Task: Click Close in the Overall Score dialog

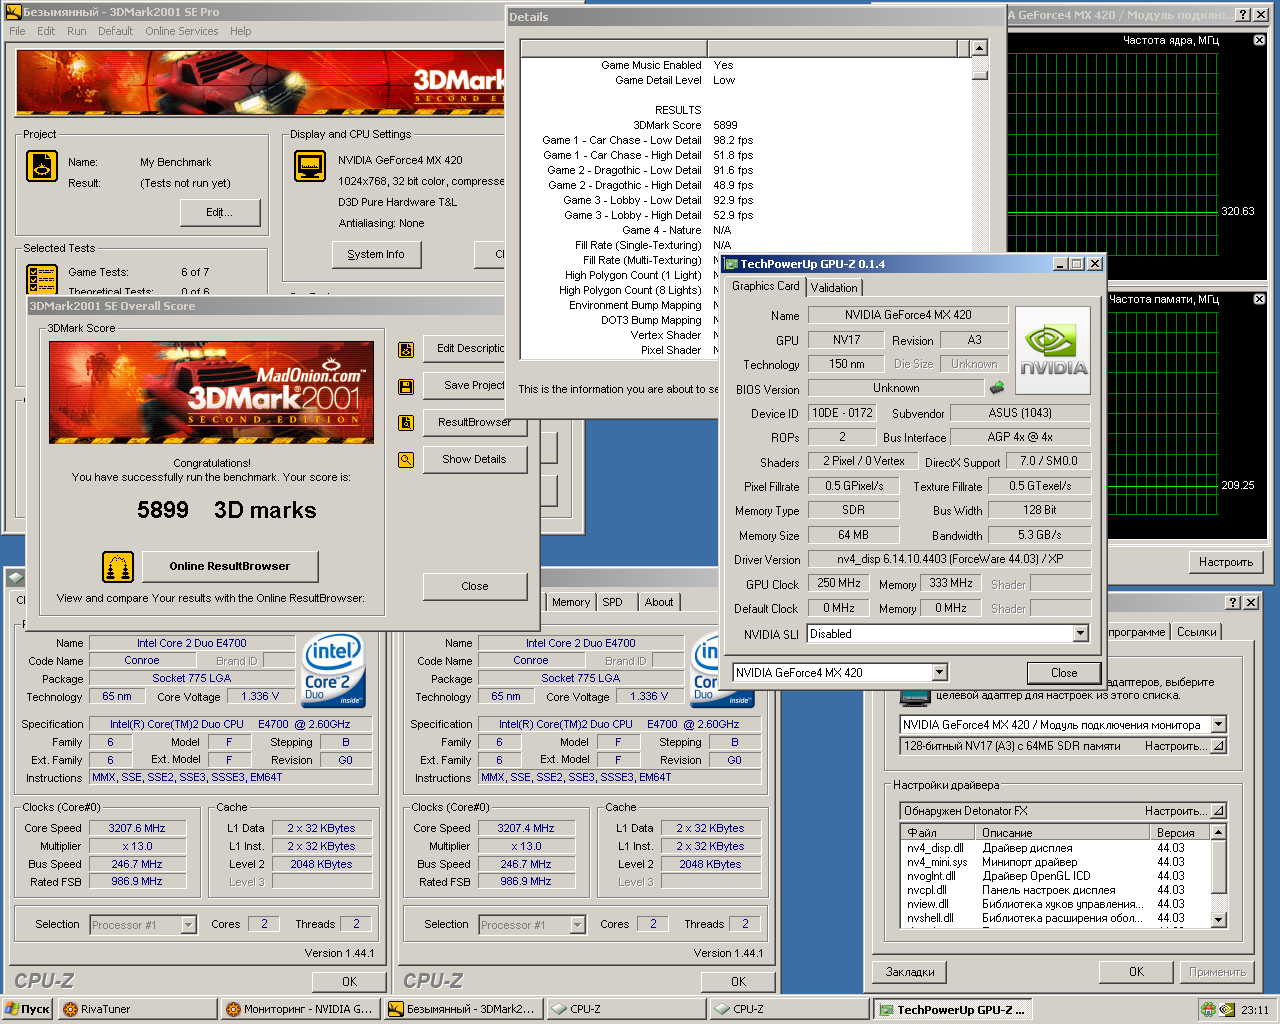Action: point(475,587)
